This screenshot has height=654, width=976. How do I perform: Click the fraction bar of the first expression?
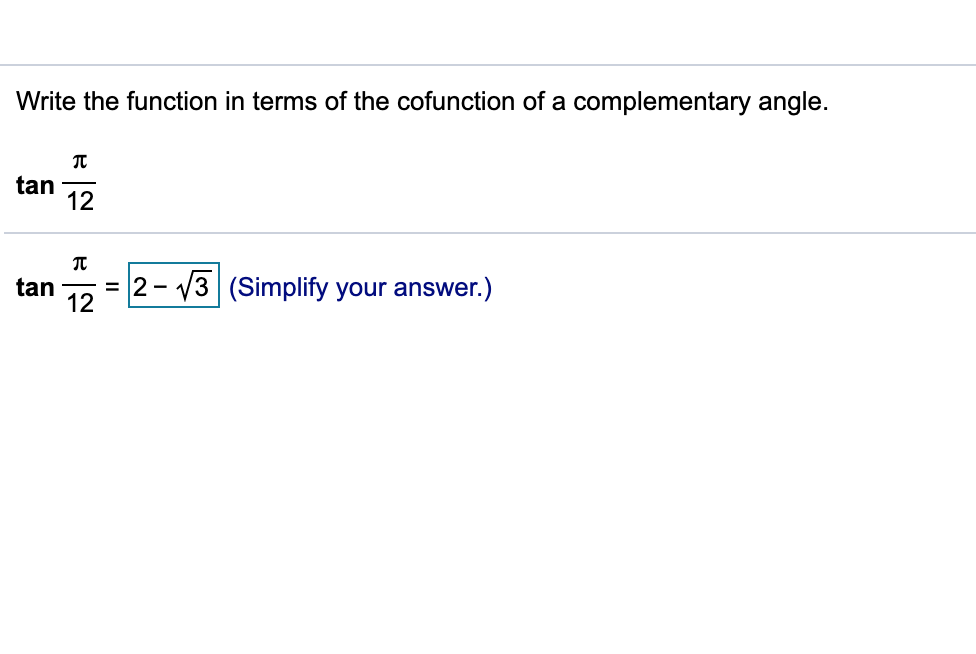coord(79,182)
